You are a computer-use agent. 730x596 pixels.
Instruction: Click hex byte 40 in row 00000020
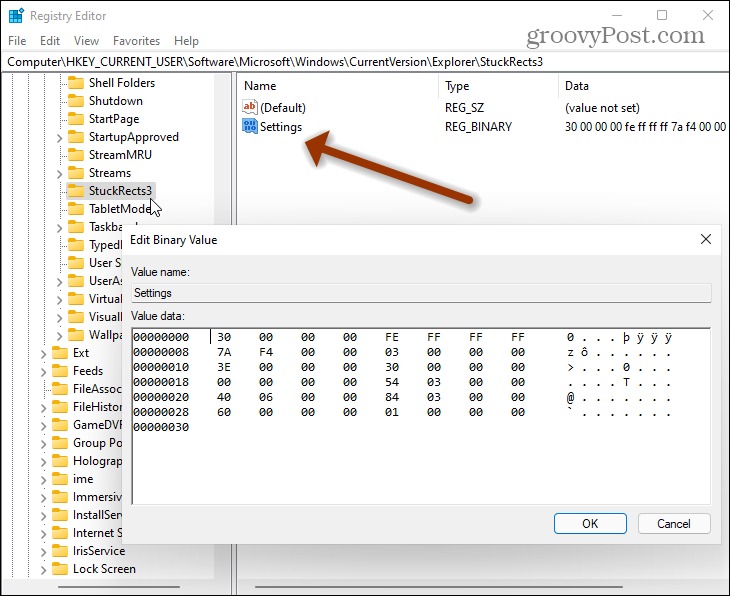[x=224, y=397]
